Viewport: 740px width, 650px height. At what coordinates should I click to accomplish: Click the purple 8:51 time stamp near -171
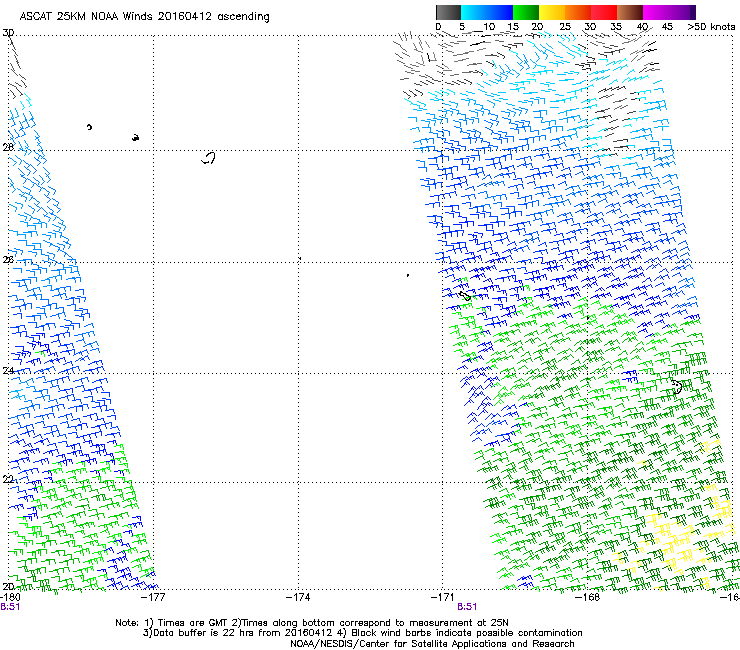(x=467, y=607)
